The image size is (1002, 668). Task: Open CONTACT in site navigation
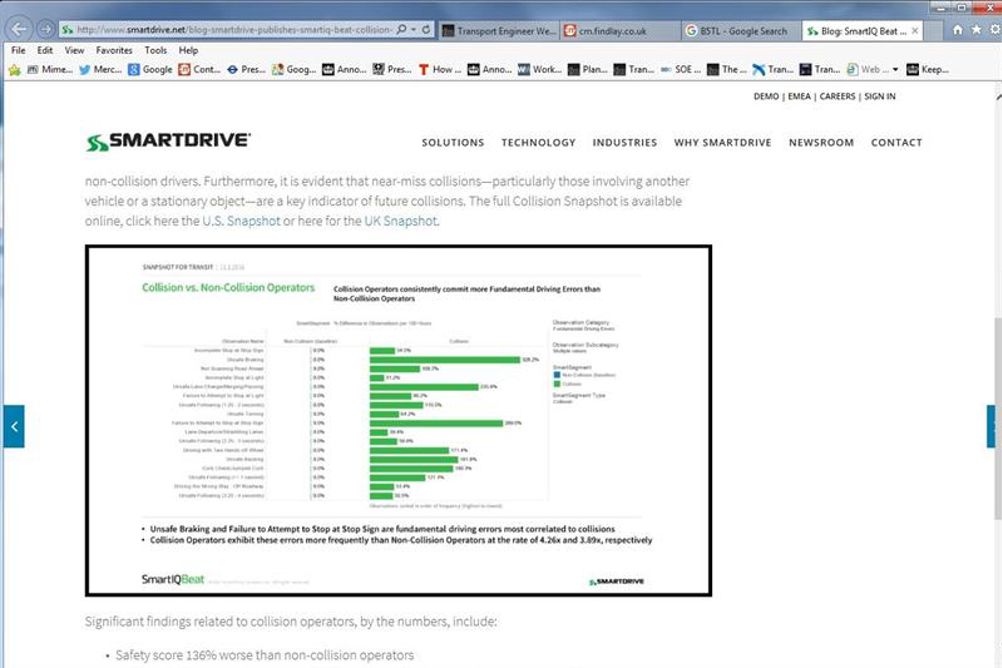click(896, 143)
